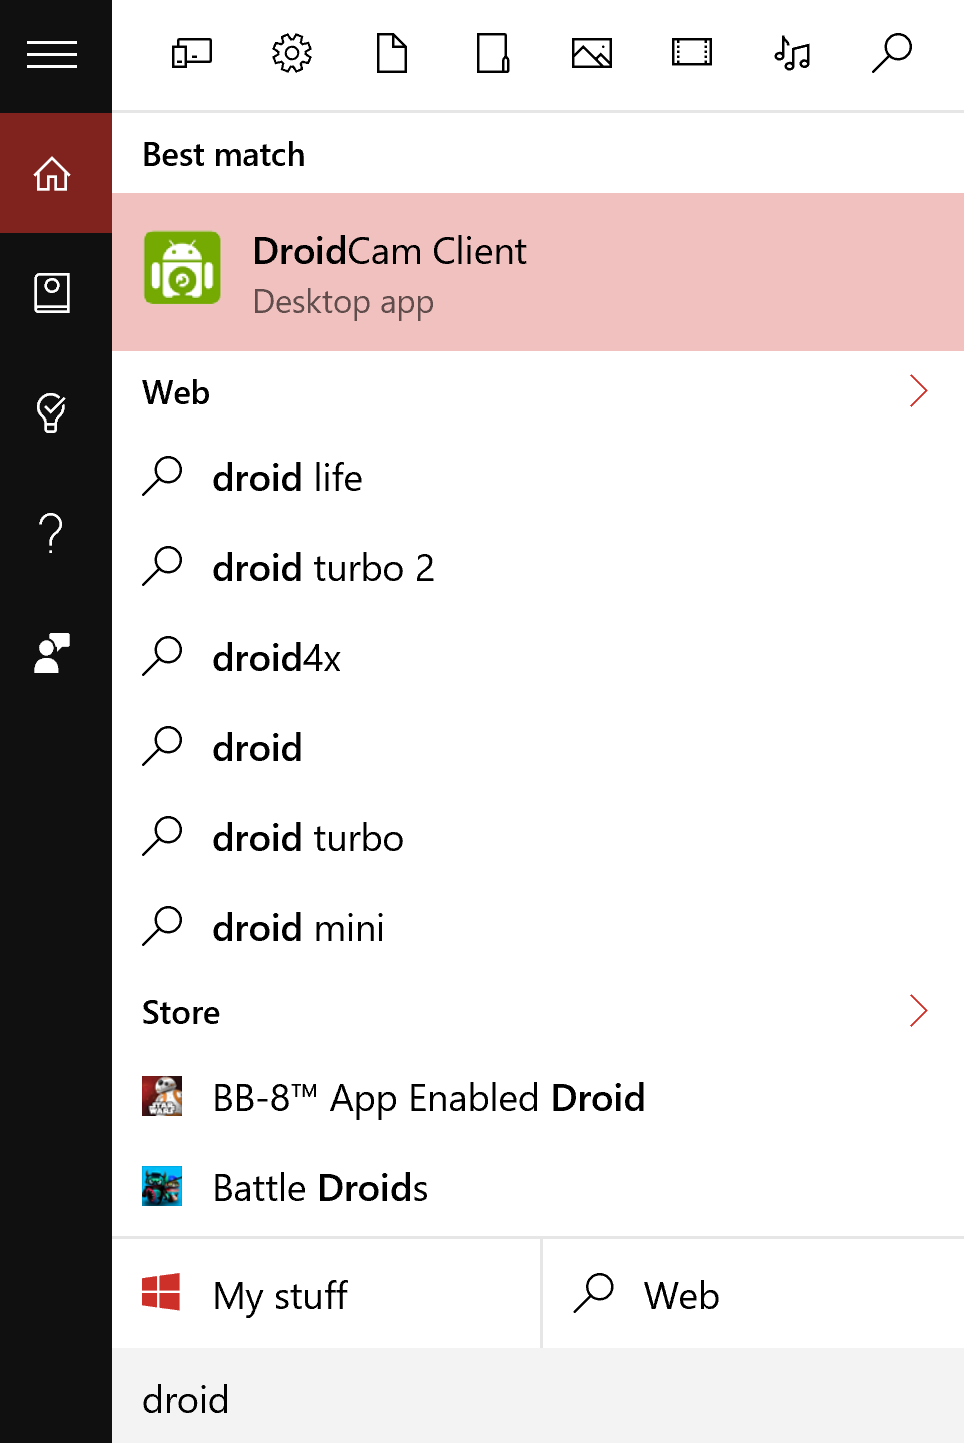The width and height of the screenshot is (964, 1443).
Task: Filter results by Videos icon
Action: (692, 53)
